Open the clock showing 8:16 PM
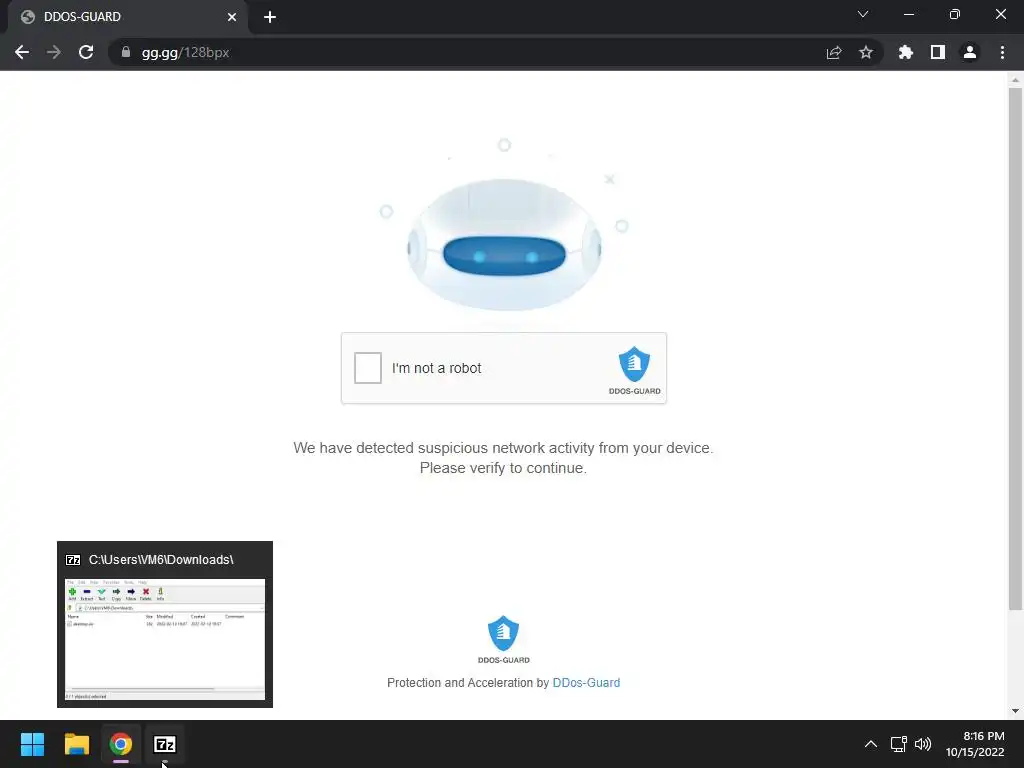Image resolution: width=1024 pixels, height=768 pixels. (975, 744)
